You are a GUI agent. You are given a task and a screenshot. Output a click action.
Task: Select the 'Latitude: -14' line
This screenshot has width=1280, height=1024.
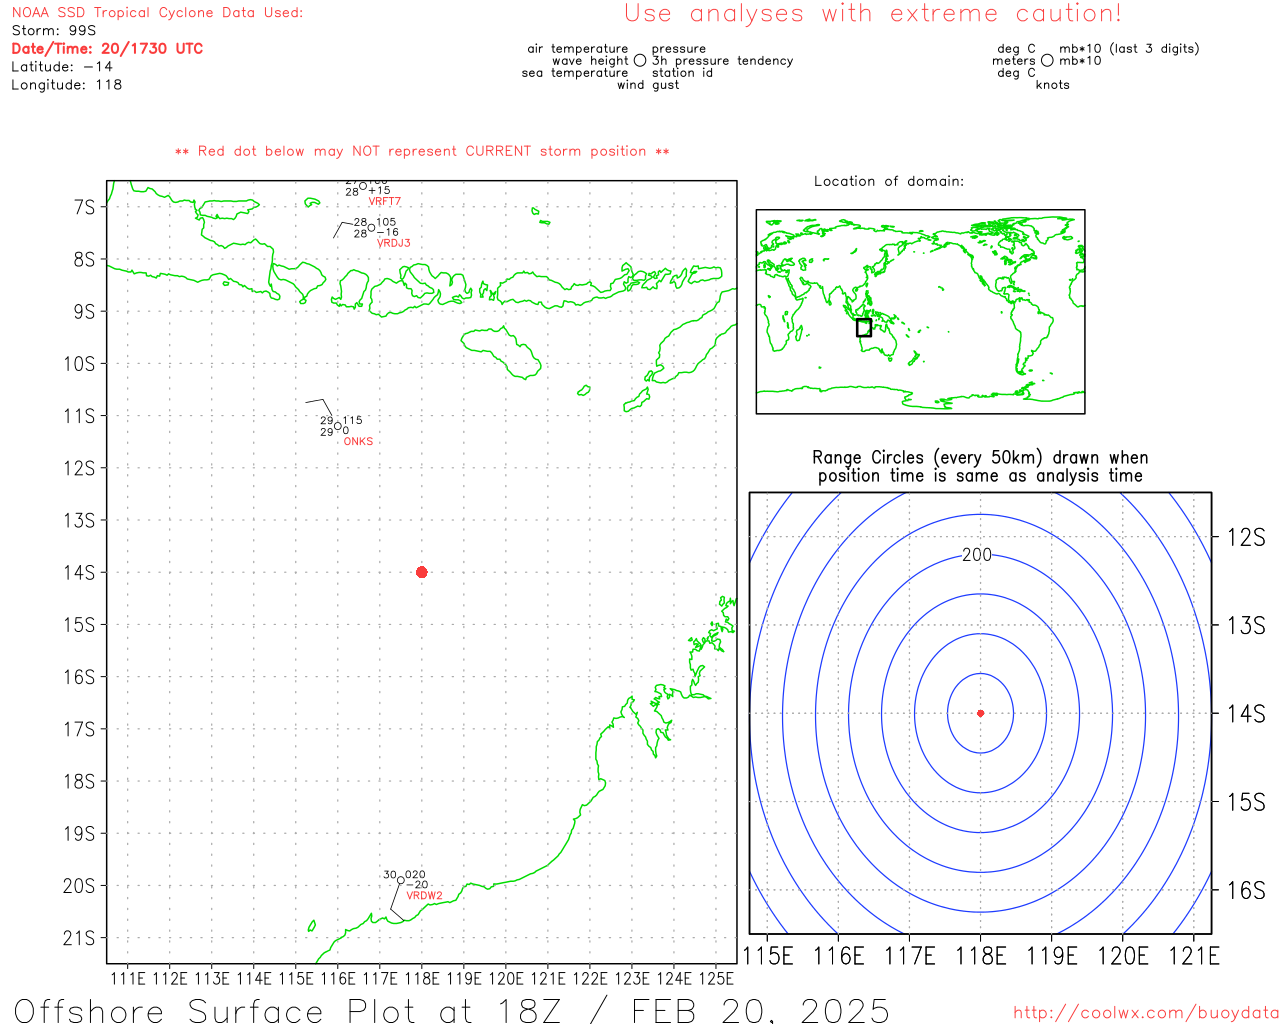pos(62,67)
